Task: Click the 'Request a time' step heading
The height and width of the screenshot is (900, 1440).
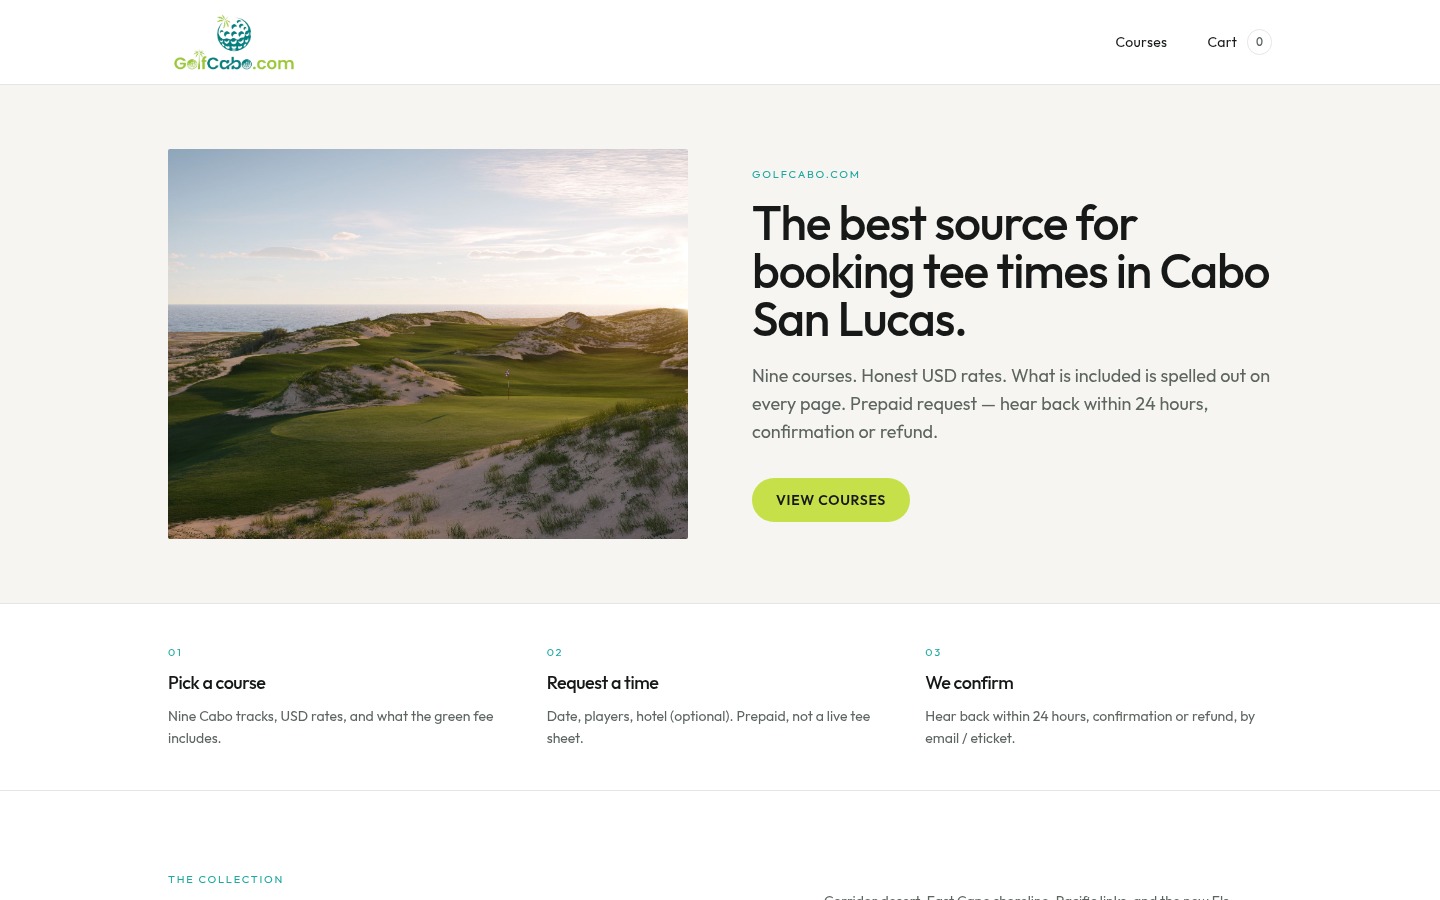Action: pyautogui.click(x=602, y=683)
